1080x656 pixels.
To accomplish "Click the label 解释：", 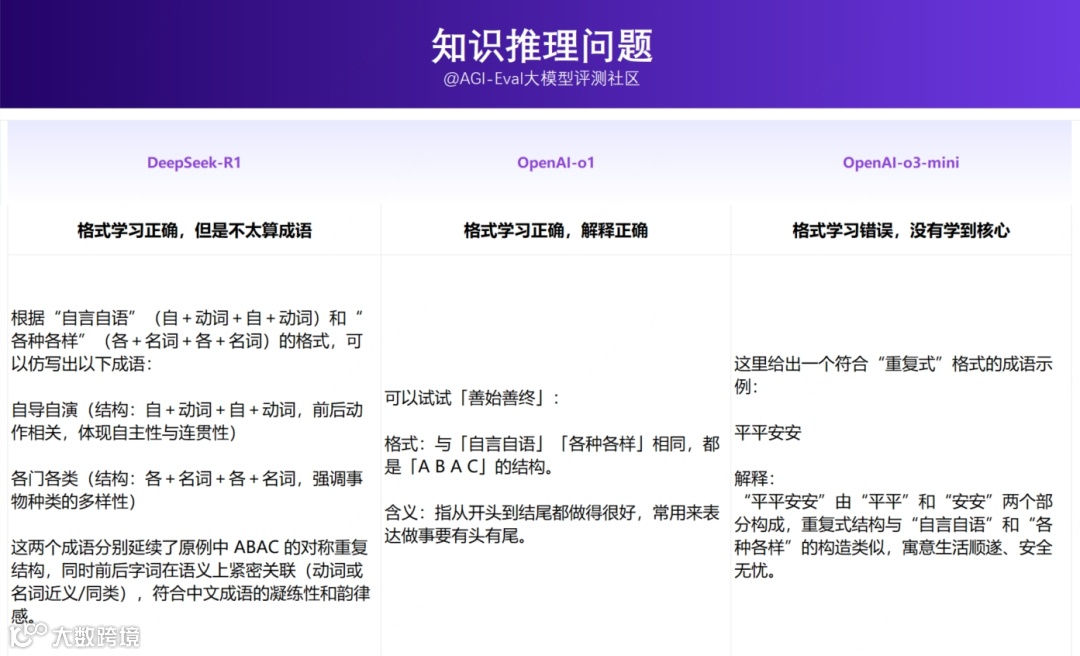I will (755, 478).
